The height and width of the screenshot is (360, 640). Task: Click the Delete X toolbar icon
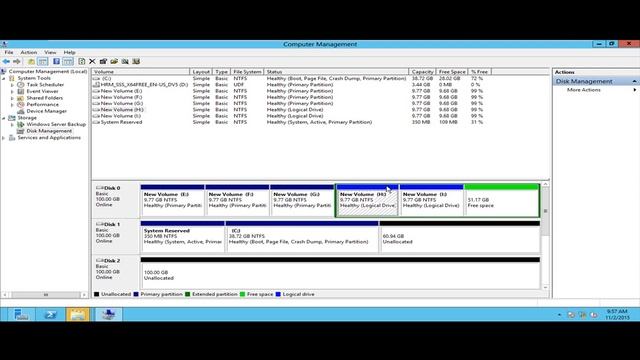point(92,62)
